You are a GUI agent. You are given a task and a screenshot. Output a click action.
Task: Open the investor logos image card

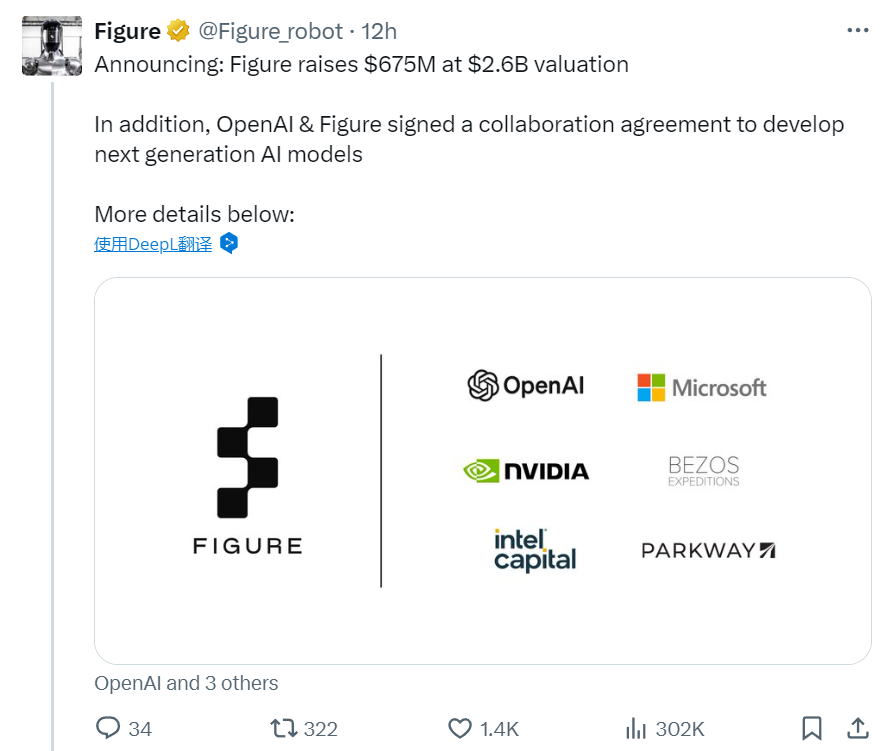482,471
